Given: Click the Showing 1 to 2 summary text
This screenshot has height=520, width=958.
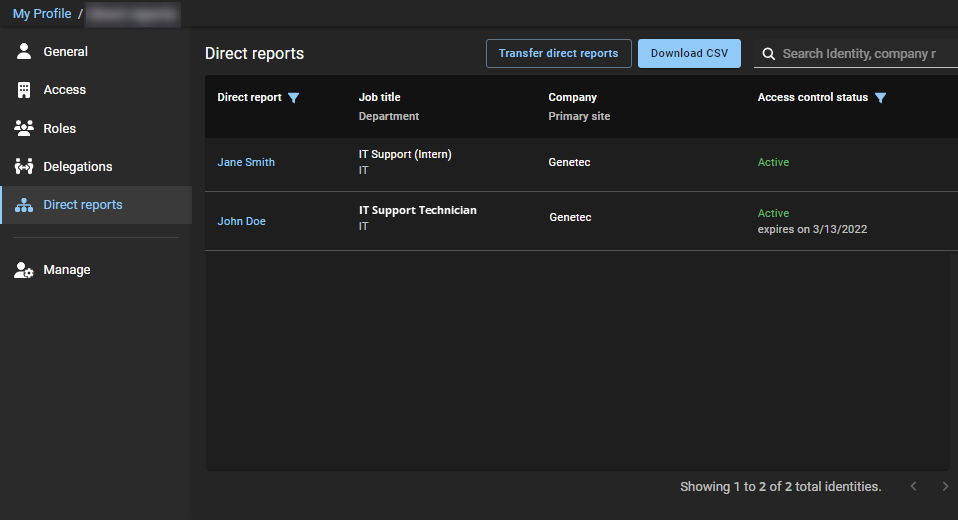Looking at the screenshot, I should click(x=781, y=486).
